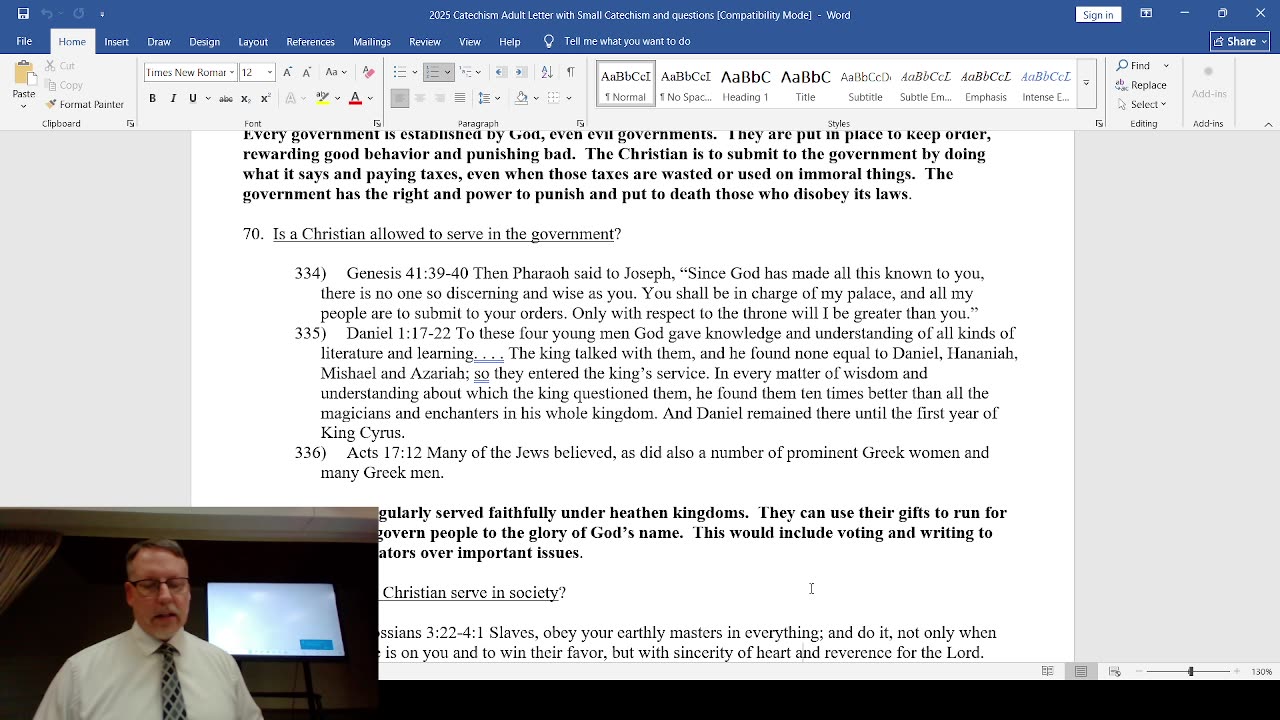The image size is (1280, 720).
Task: Click the Sign in button
Action: [1098, 14]
